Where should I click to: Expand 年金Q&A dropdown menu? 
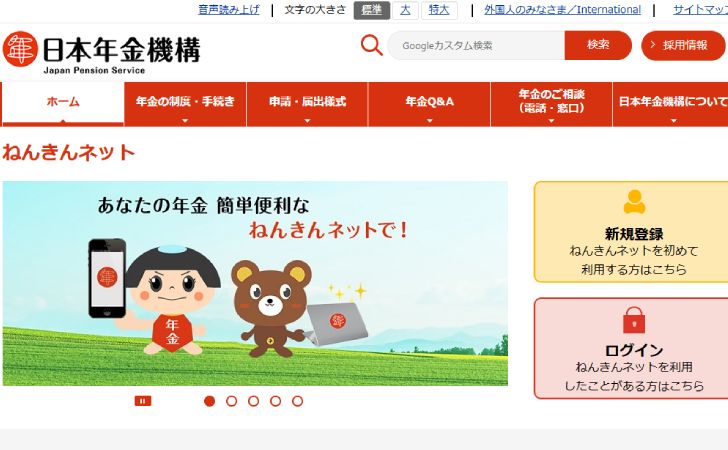[429, 104]
